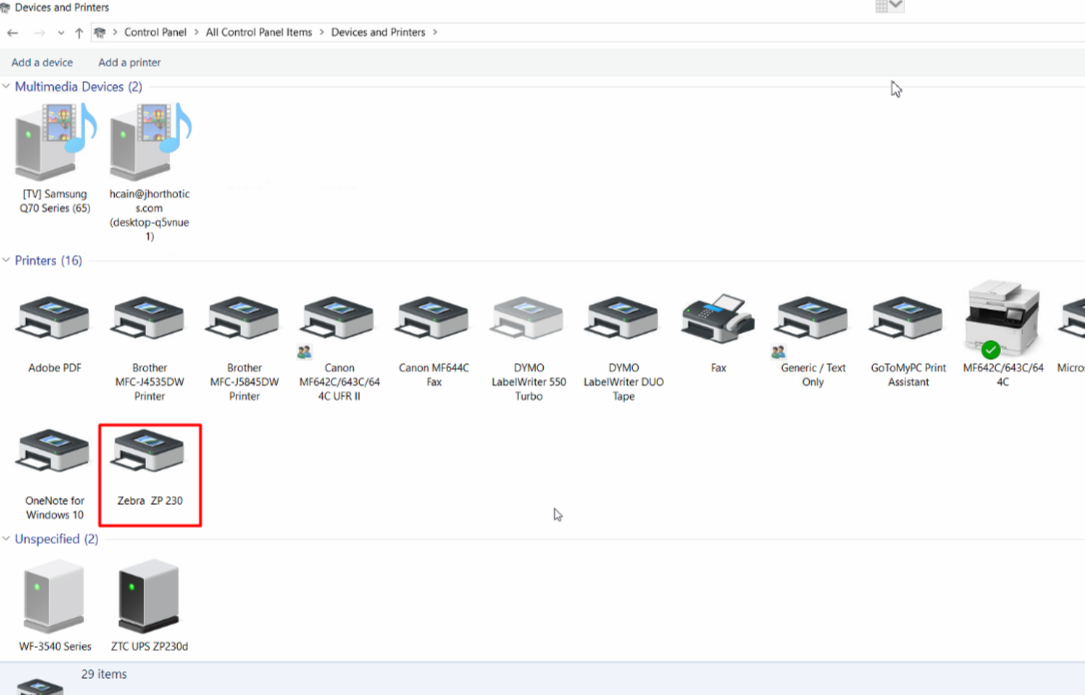
Task: Expand chevron after Devices and Printers
Action: [435, 32]
